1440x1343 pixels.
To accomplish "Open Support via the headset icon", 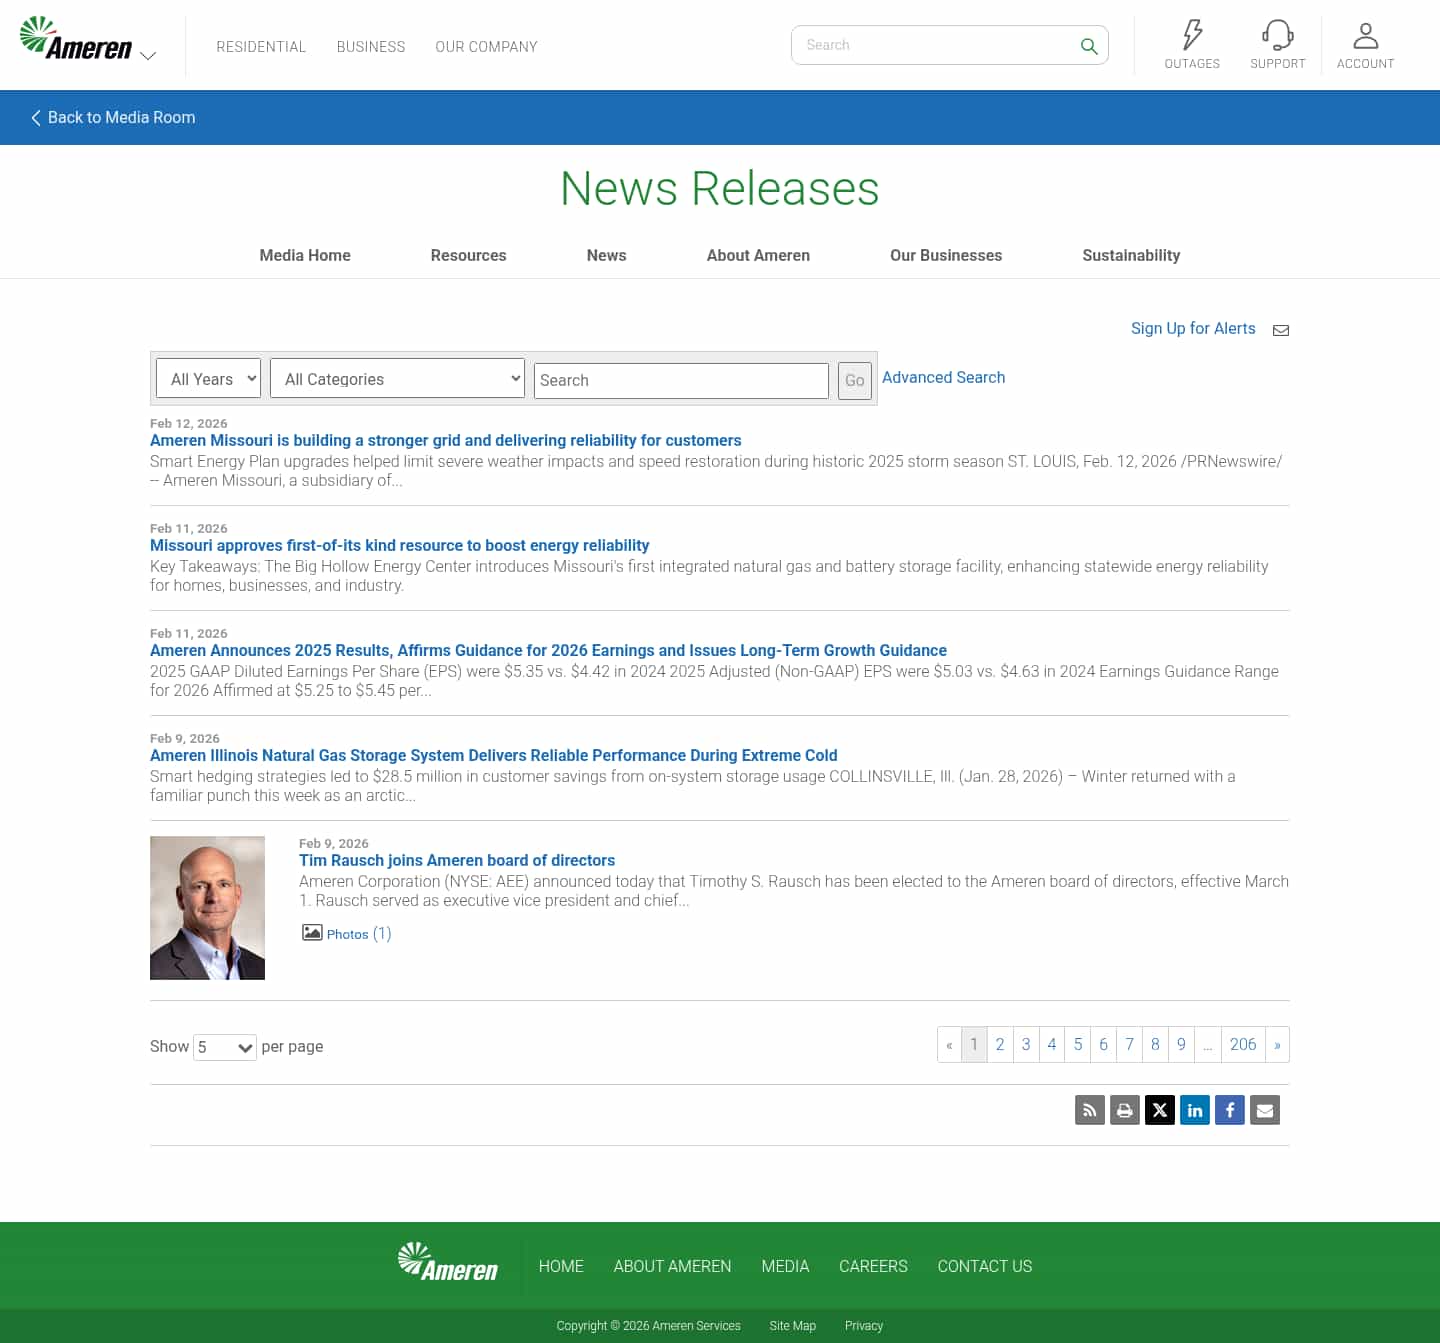I will tap(1277, 36).
